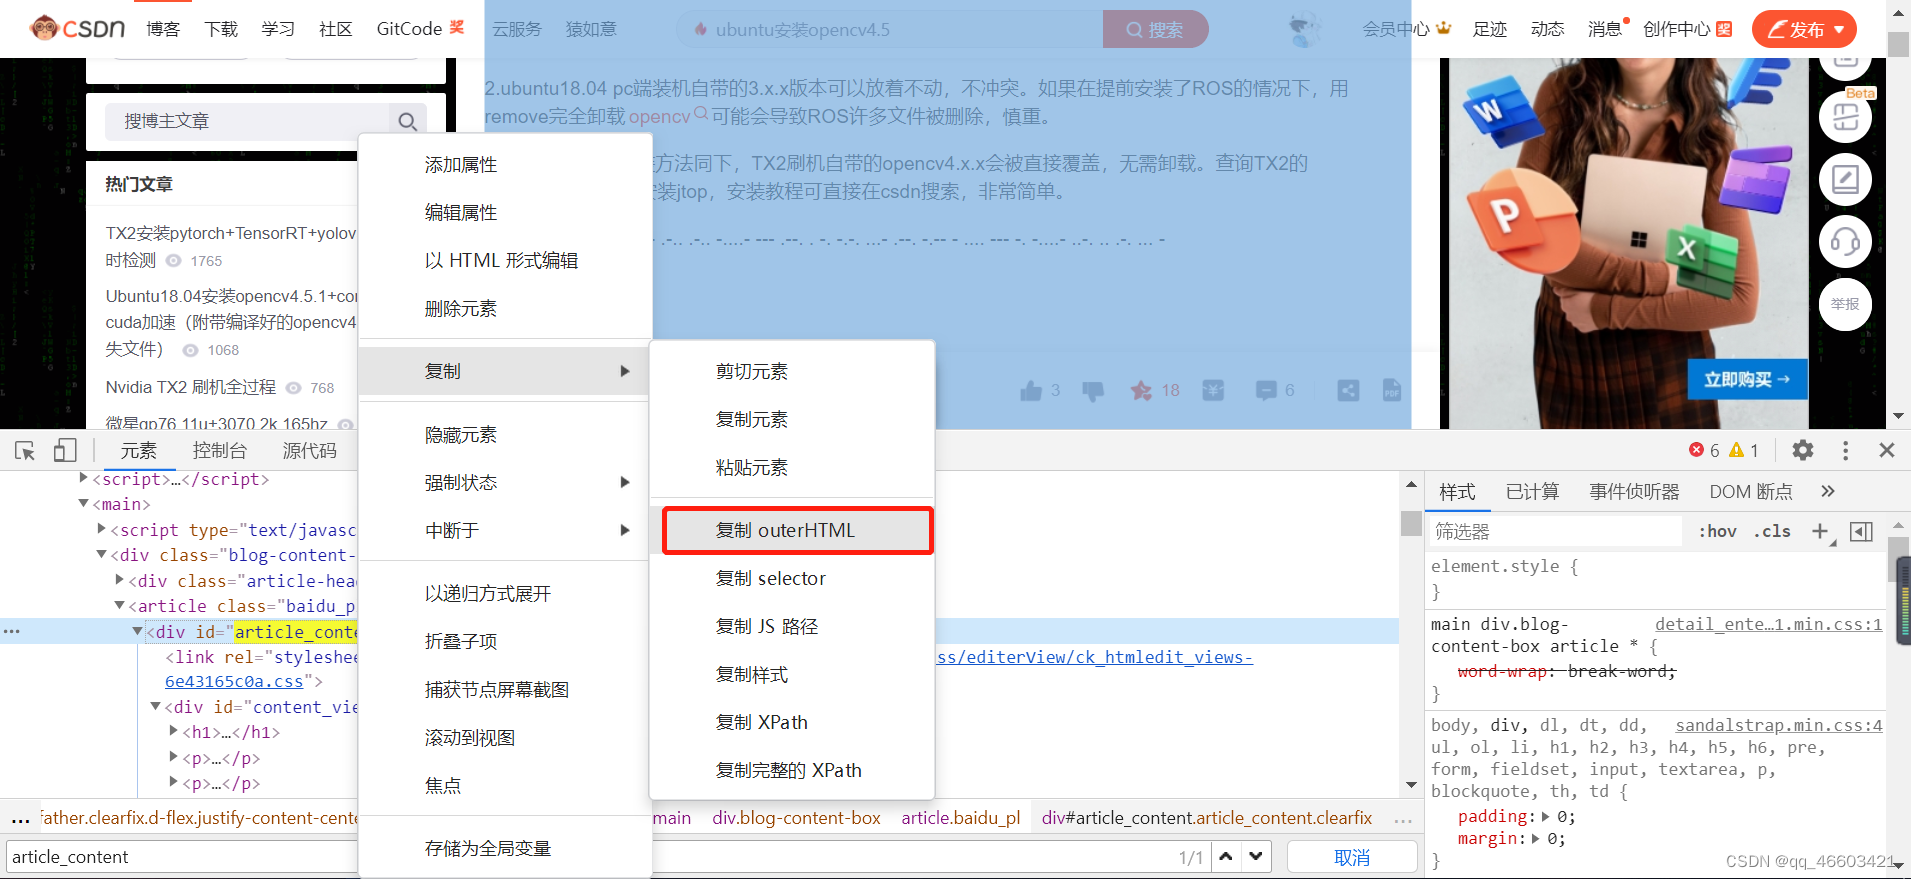Collapse the div id article_content node
1911x879 pixels.
coord(138,631)
